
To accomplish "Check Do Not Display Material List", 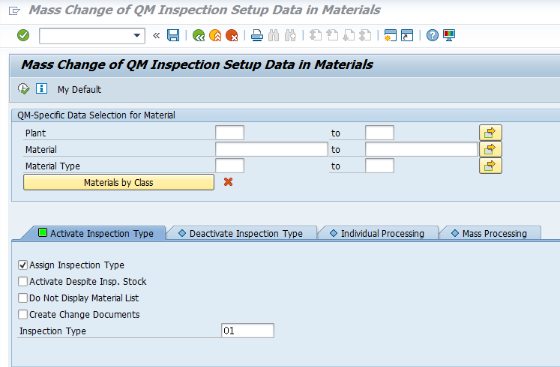I will coord(23,298).
